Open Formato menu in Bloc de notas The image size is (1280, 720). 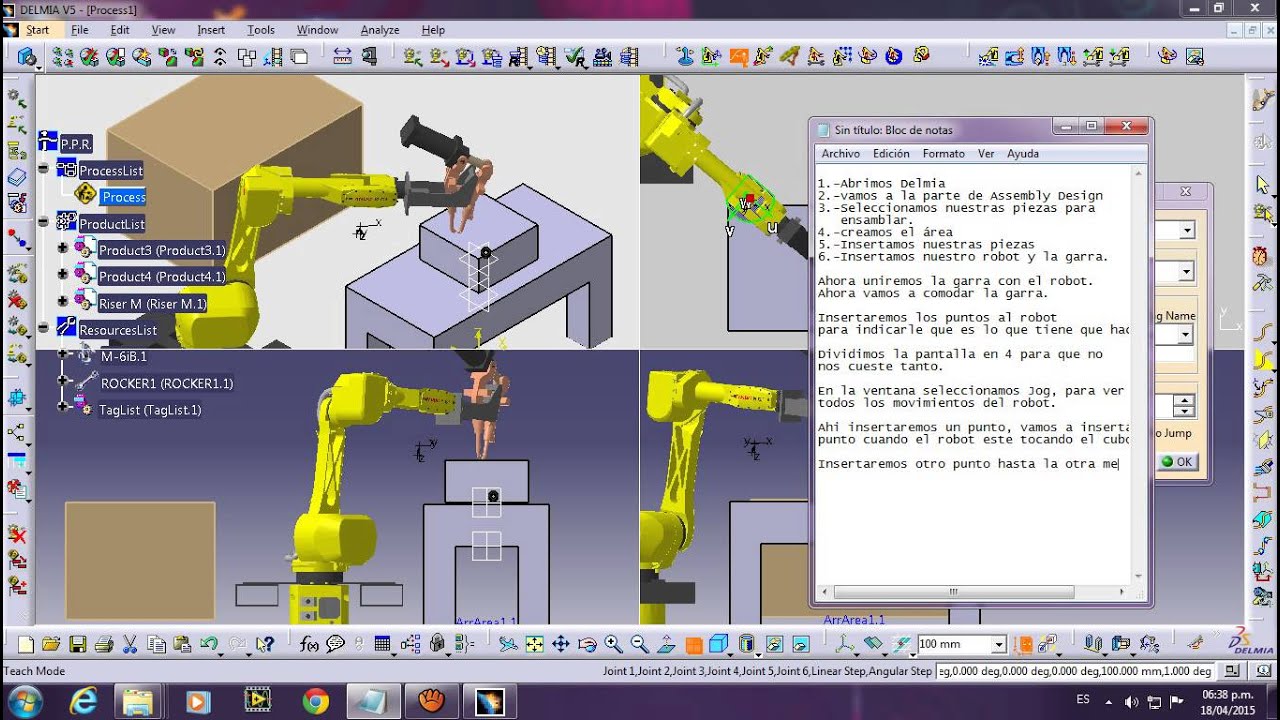click(x=944, y=153)
